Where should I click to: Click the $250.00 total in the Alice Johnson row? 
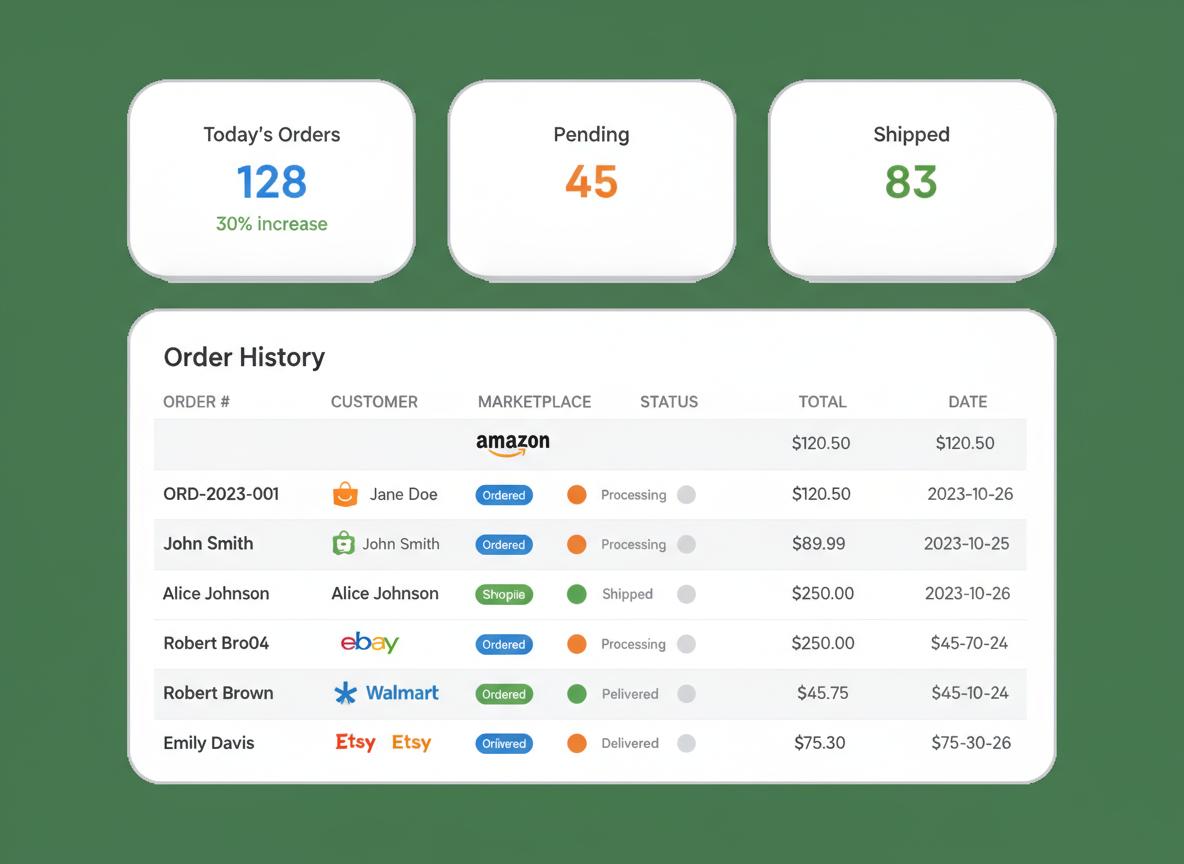(822, 594)
